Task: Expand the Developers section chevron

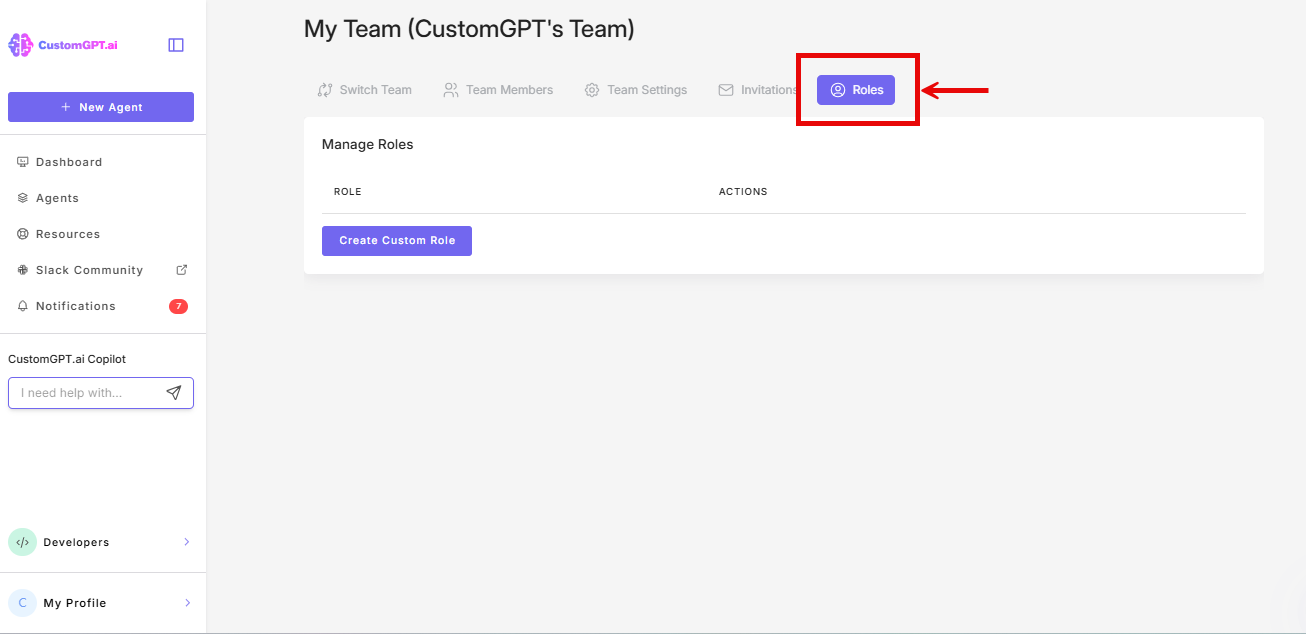Action: [x=187, y=541]
